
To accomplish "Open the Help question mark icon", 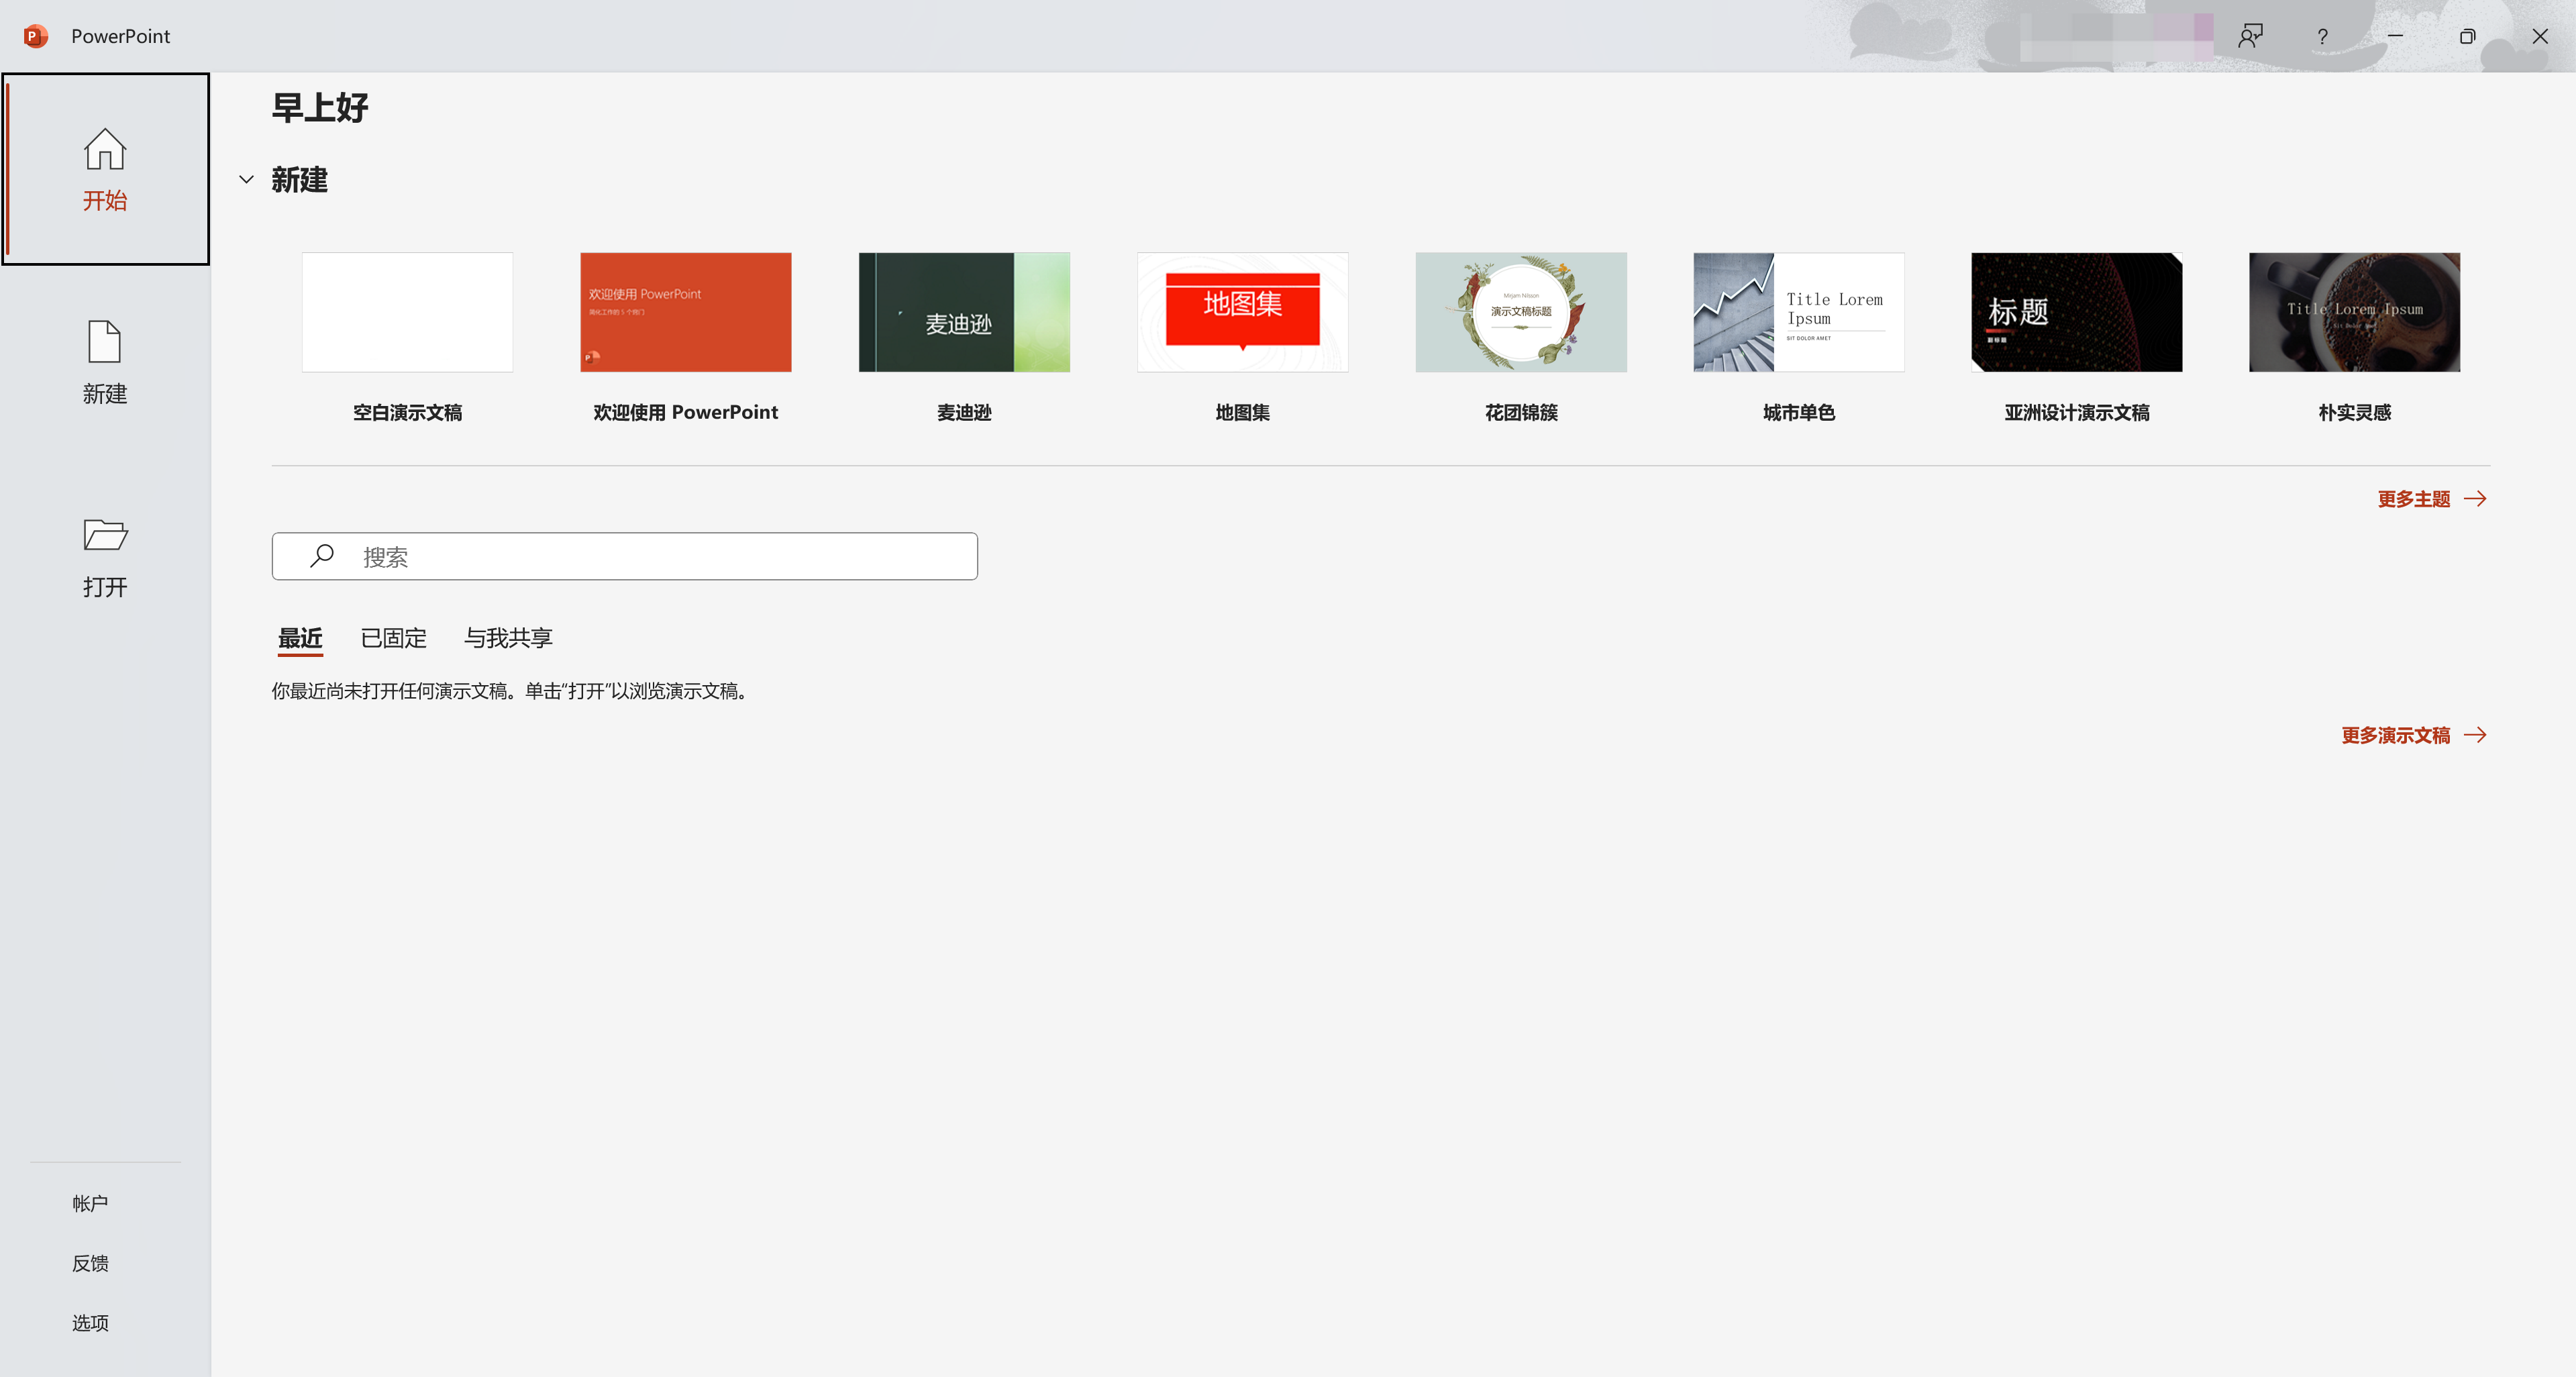I will 2322,35.
